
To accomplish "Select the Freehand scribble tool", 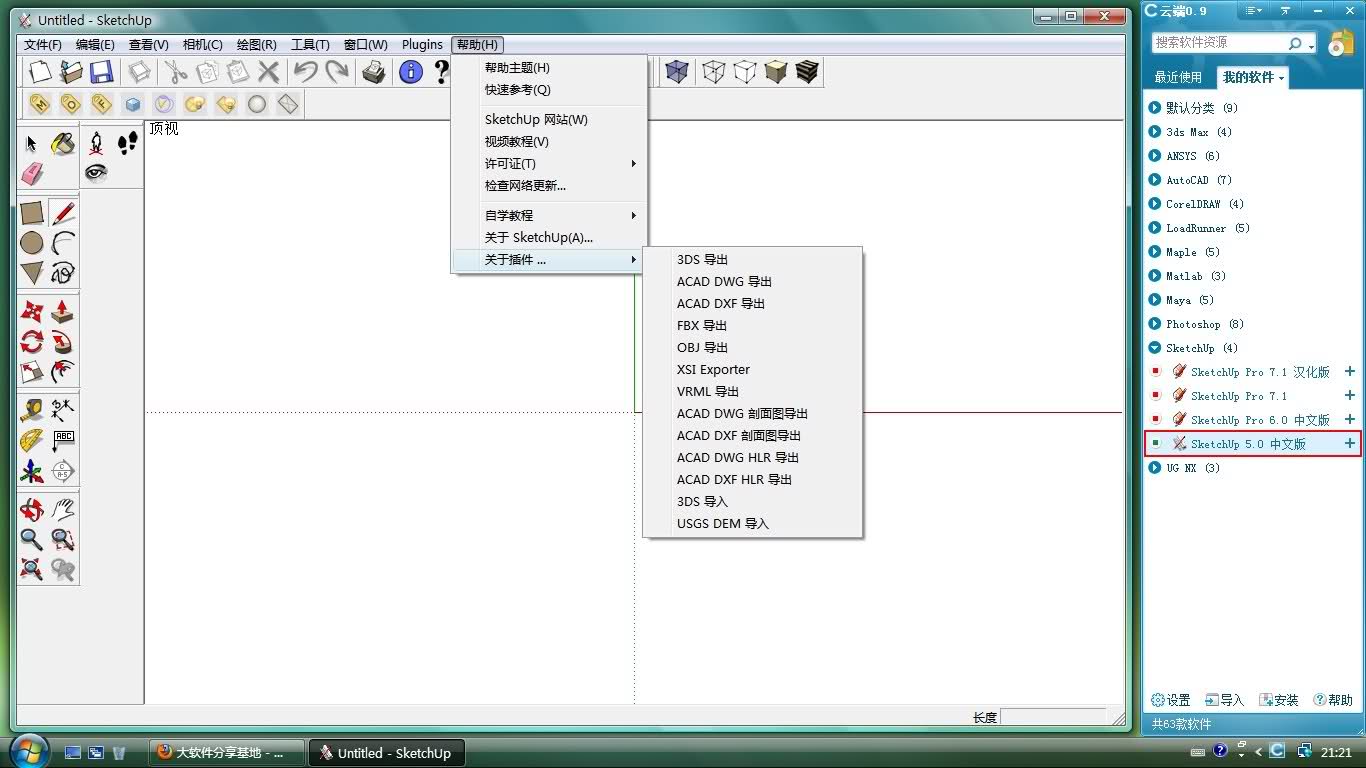I will coord(63,272).
